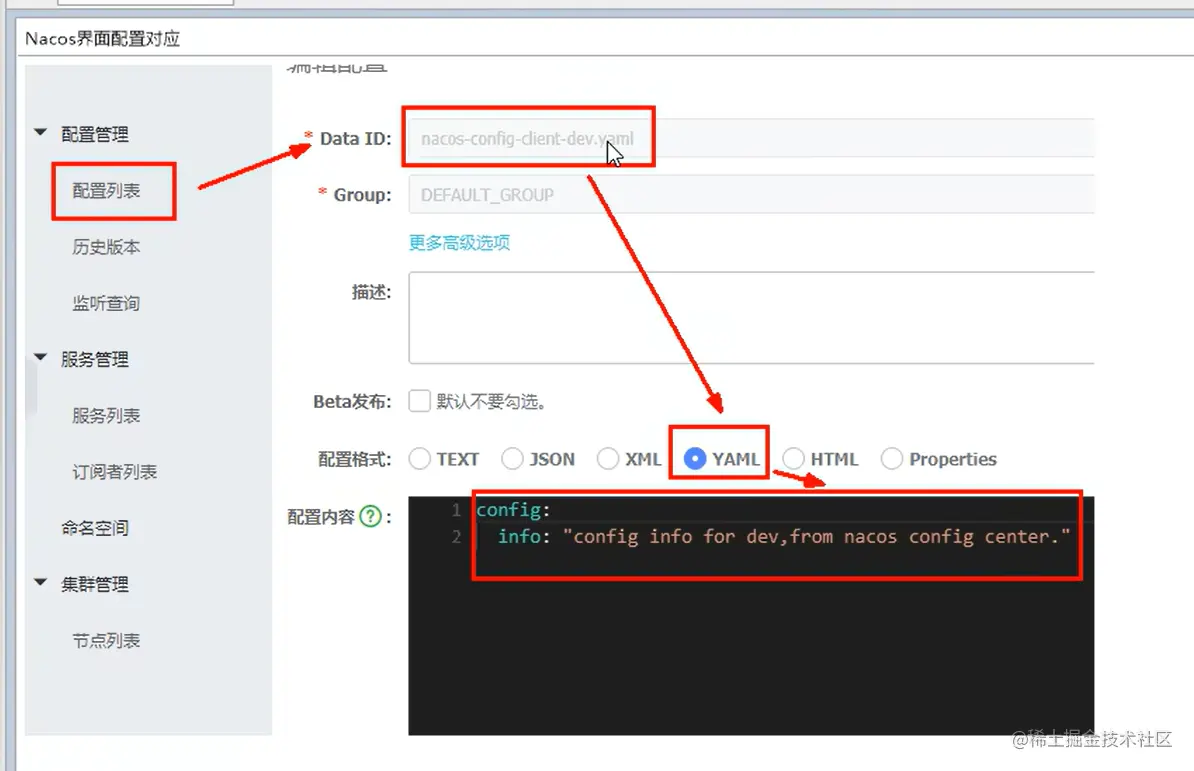Open 命名空间 in the sidebar
This screenshot has height=771, width=1194.
pyautogui.click(x=94, y=527)
